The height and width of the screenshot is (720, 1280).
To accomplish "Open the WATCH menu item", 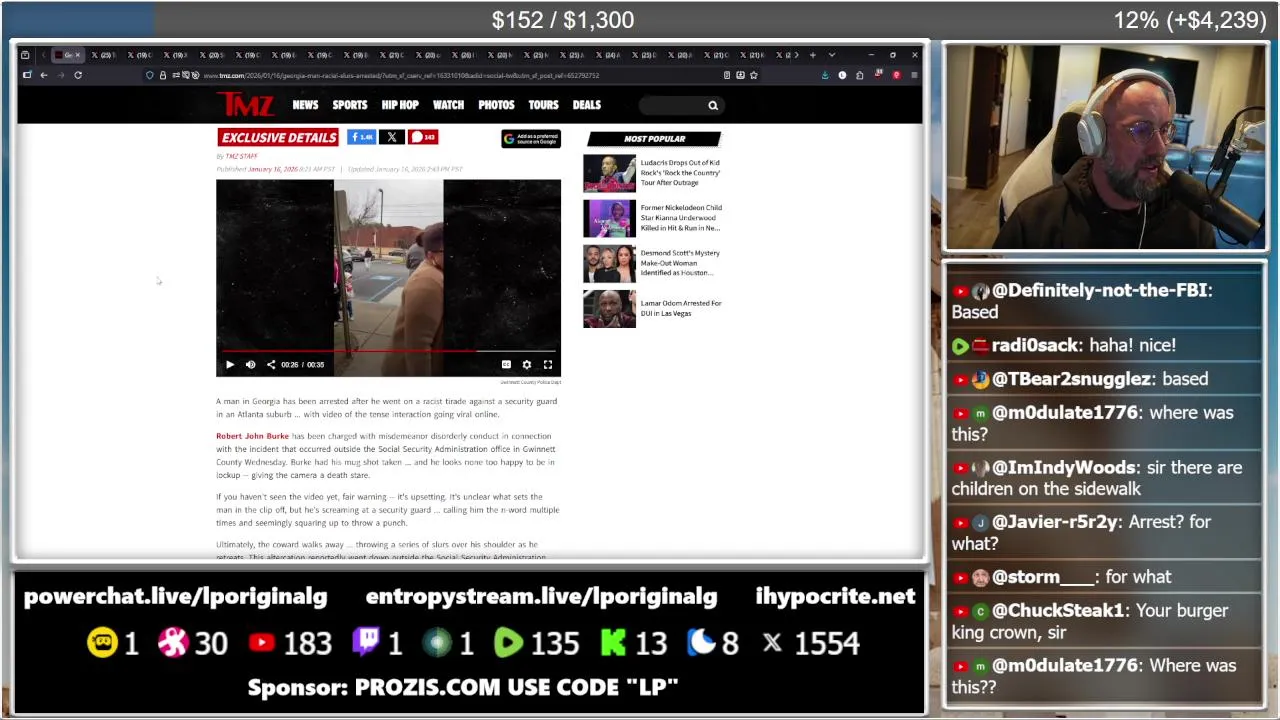I will point(448,105).
